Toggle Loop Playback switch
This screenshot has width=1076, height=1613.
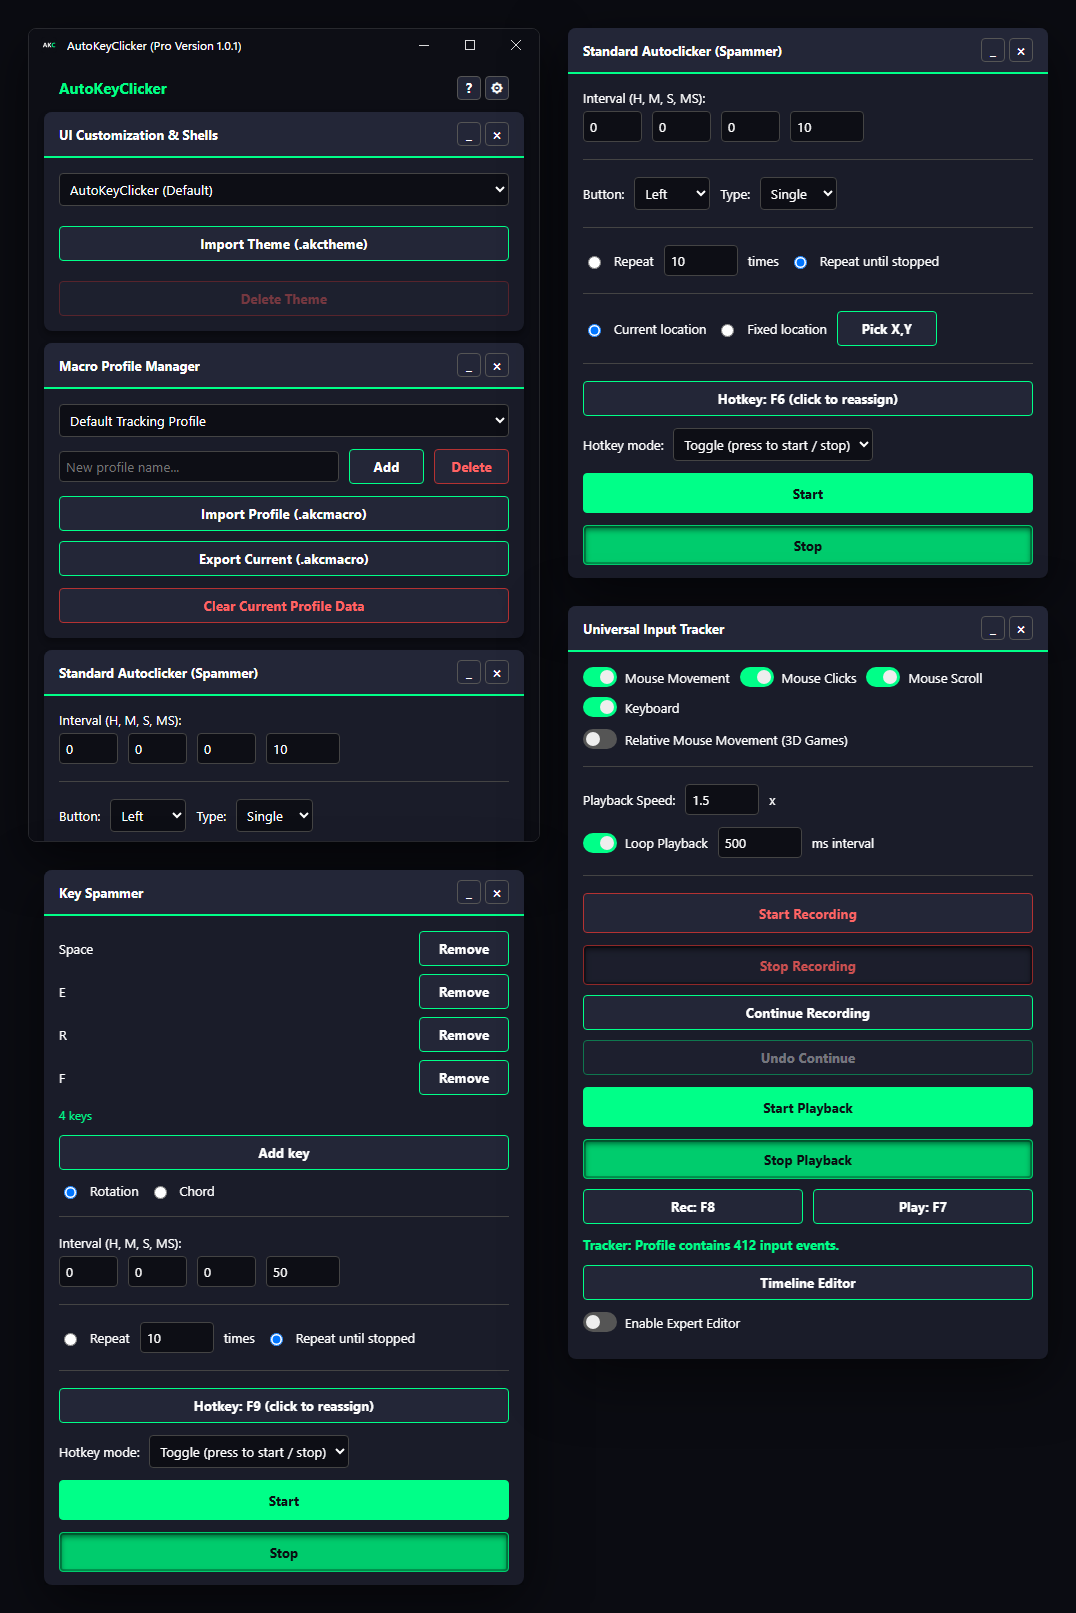tap(600, 842)
